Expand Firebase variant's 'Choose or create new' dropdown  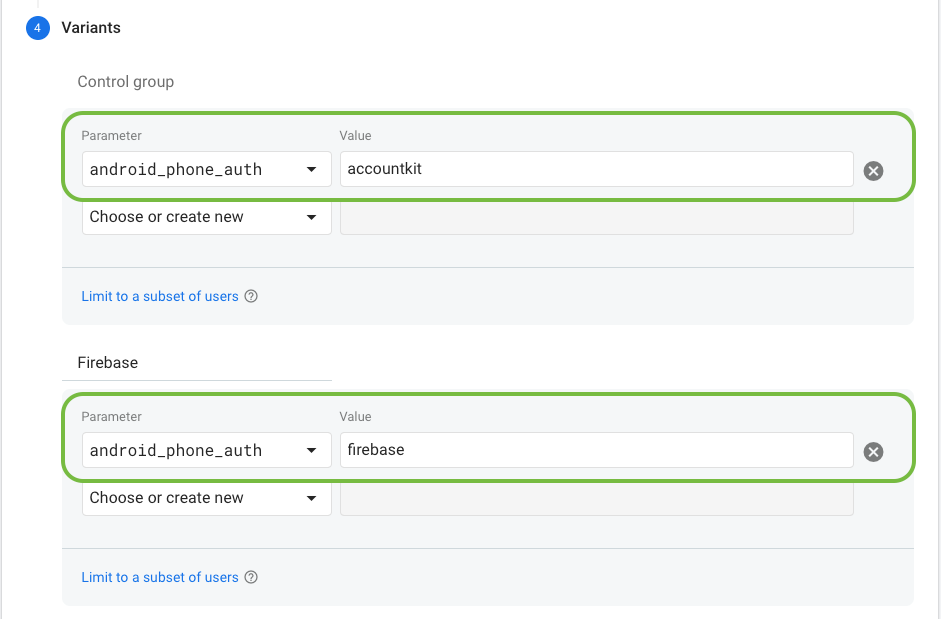pyautogui.click(x=206, y=498)
